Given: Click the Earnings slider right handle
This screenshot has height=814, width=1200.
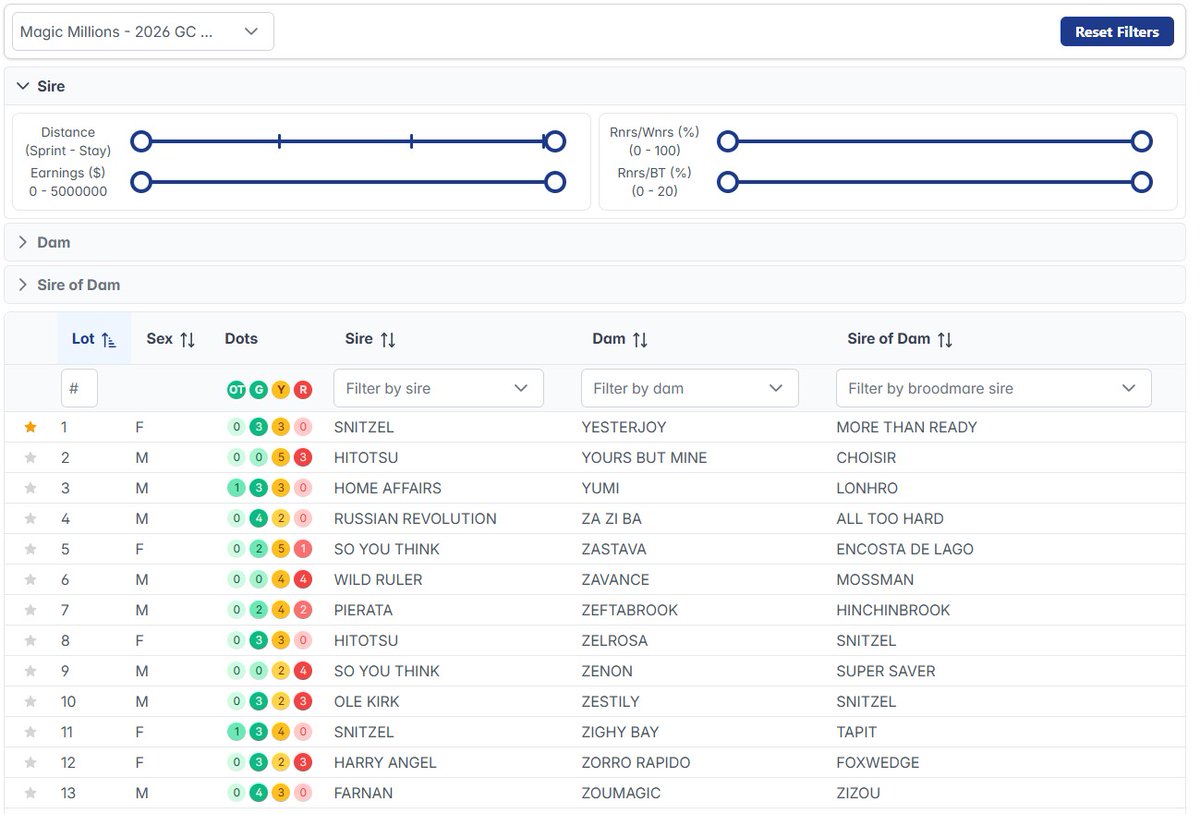Looking at the screenshot, I should point(555,182).
